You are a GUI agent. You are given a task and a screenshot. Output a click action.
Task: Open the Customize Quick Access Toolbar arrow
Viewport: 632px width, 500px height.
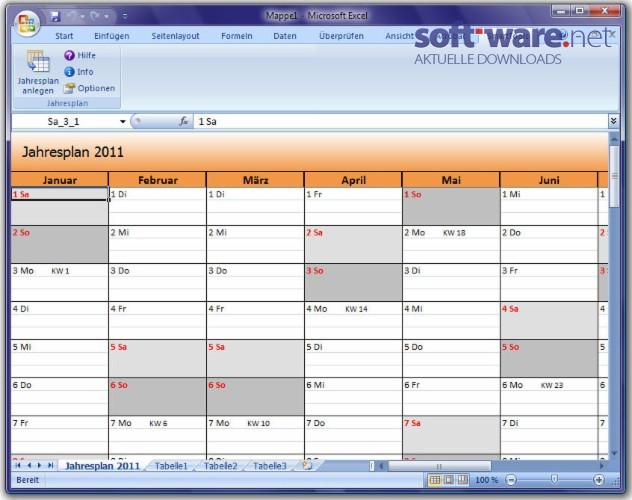coord(125,16)
